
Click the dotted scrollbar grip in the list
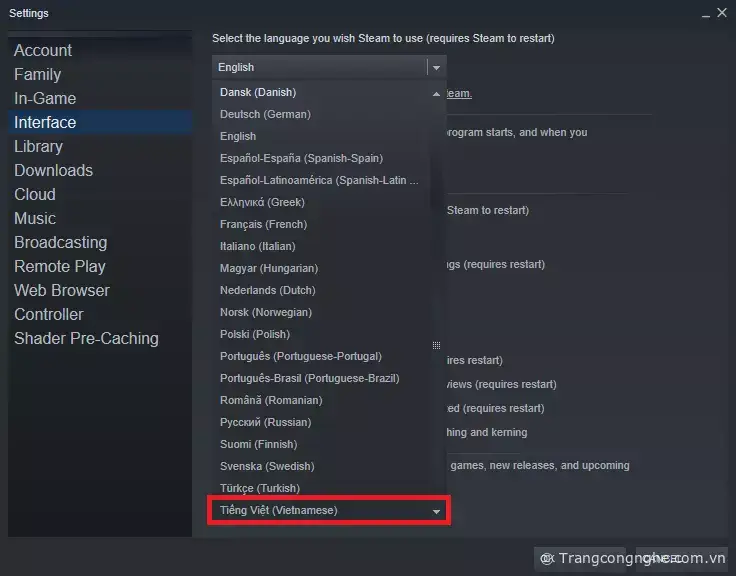pos(437,346)
